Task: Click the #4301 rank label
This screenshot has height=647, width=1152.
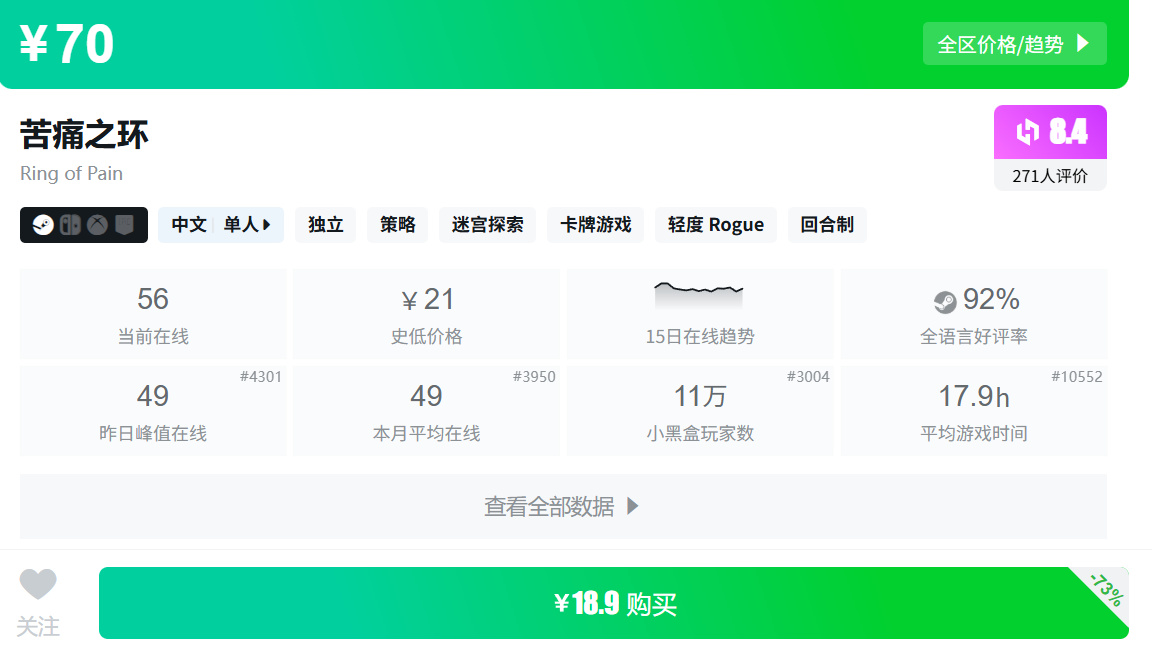Action: coord(261,377)
